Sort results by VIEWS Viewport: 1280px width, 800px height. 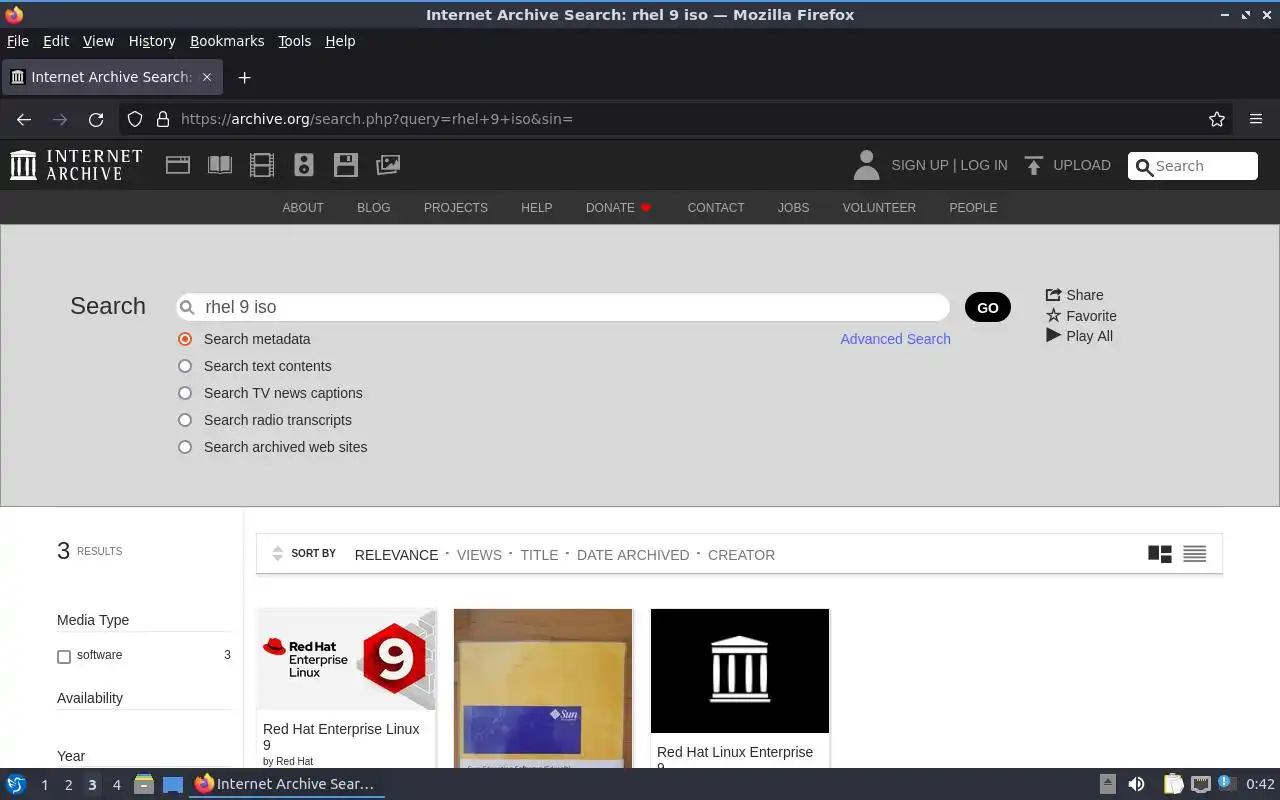(x=479, y=555)
